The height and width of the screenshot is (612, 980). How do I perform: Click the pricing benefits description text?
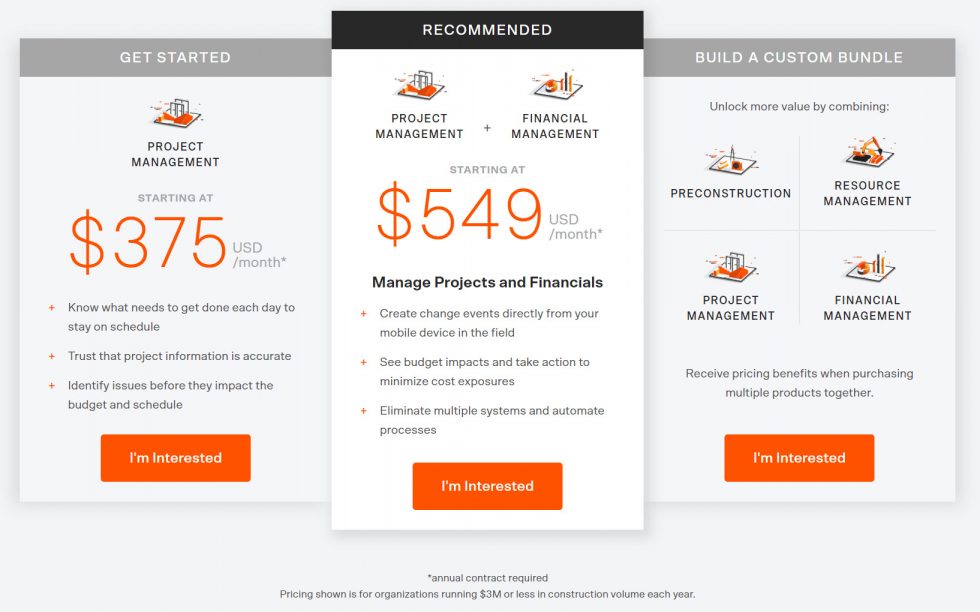(x=799, y=382)
